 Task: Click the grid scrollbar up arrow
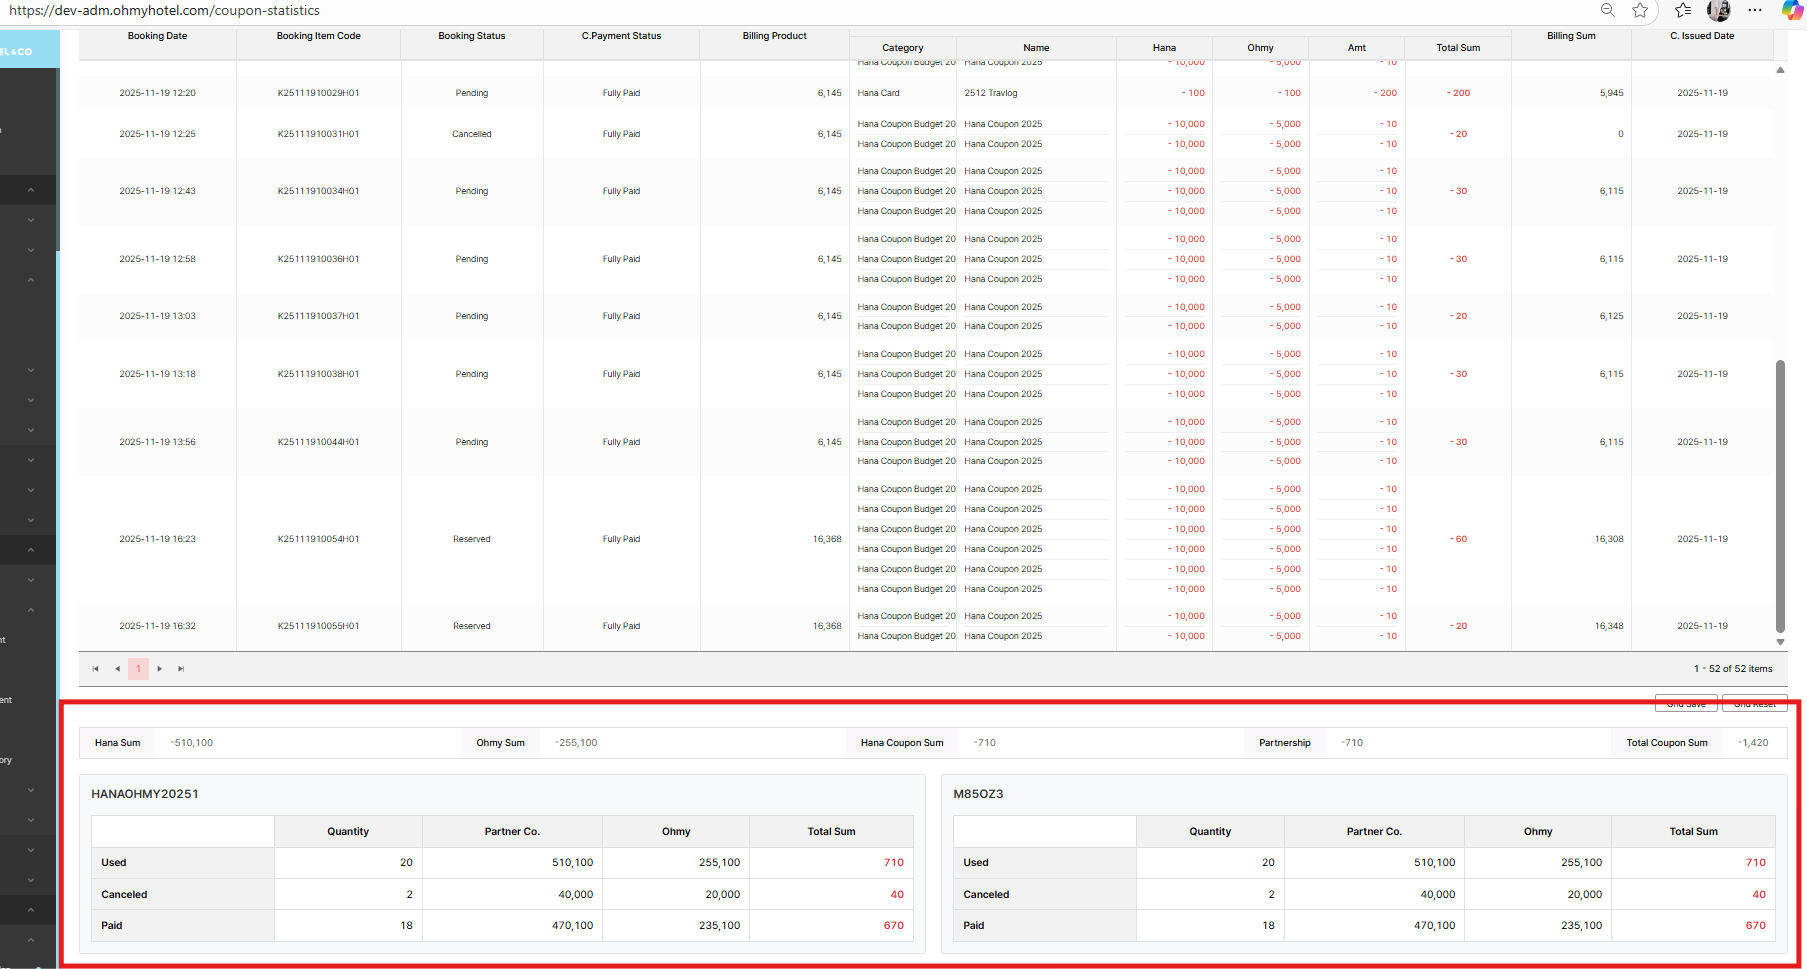(1780, 70)
